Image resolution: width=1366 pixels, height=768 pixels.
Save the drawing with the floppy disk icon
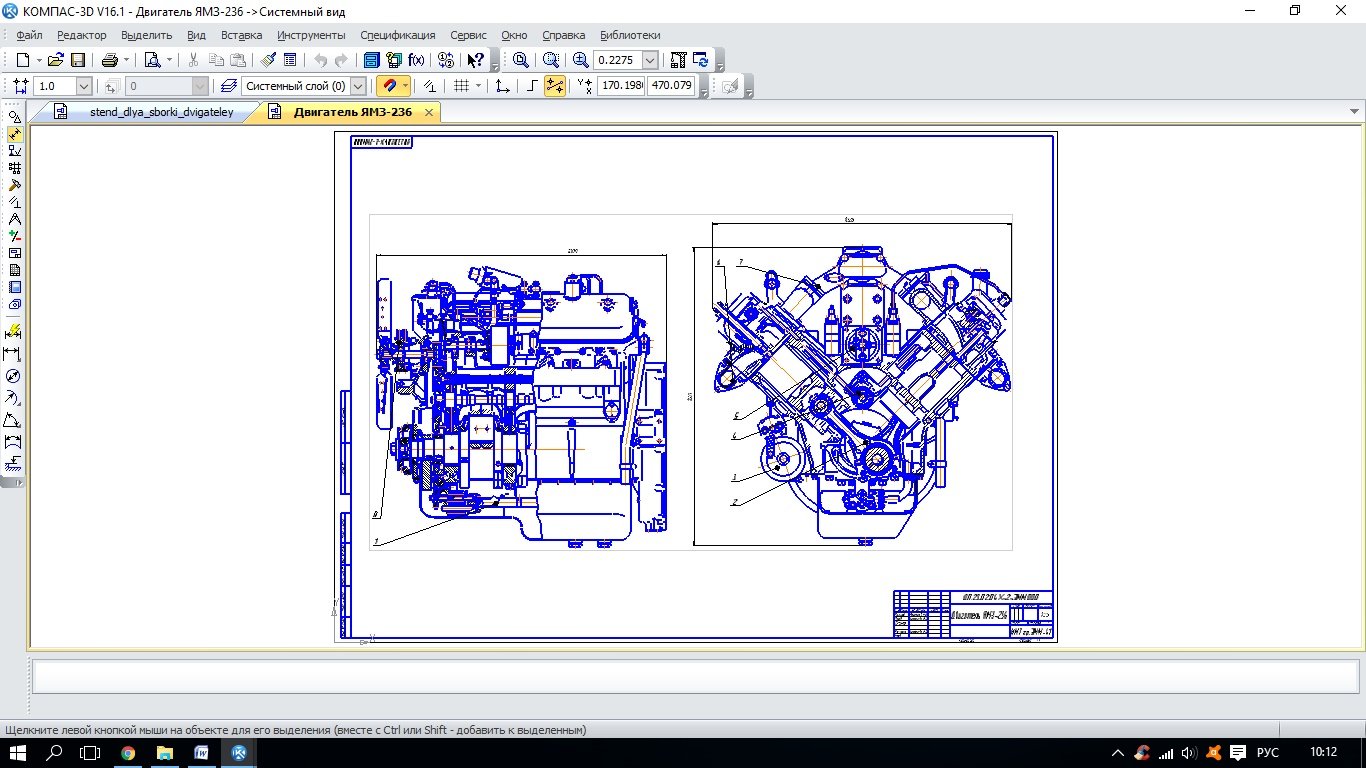coord(77,60)
